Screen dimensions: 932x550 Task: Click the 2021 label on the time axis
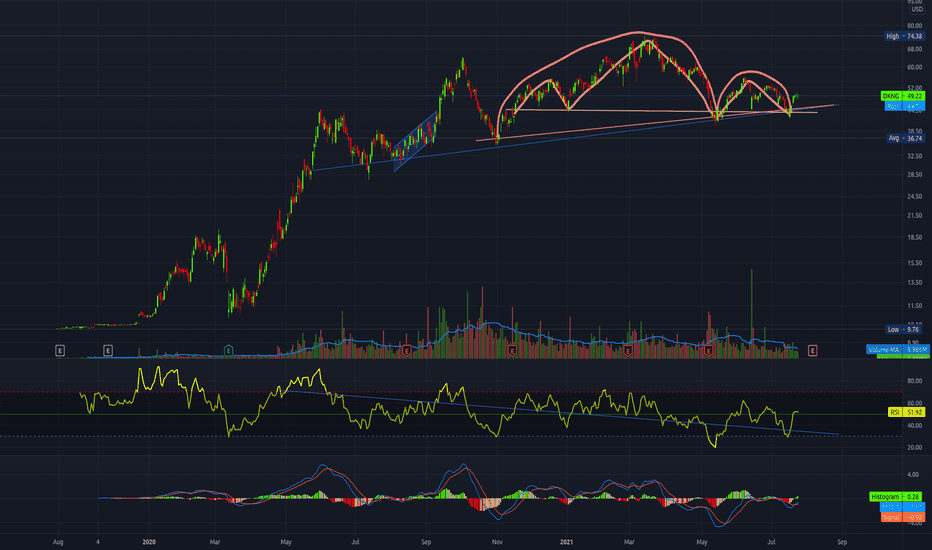566,542
